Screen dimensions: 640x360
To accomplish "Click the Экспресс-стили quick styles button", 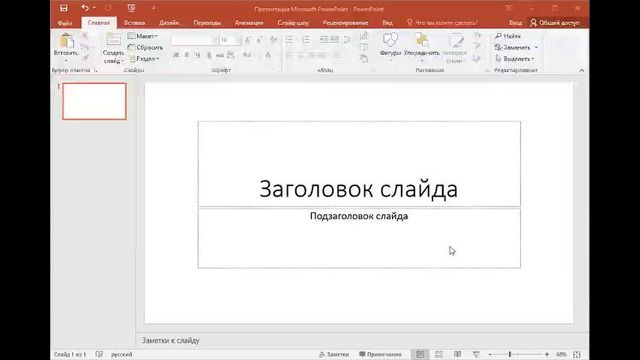I will pos(455,48).
